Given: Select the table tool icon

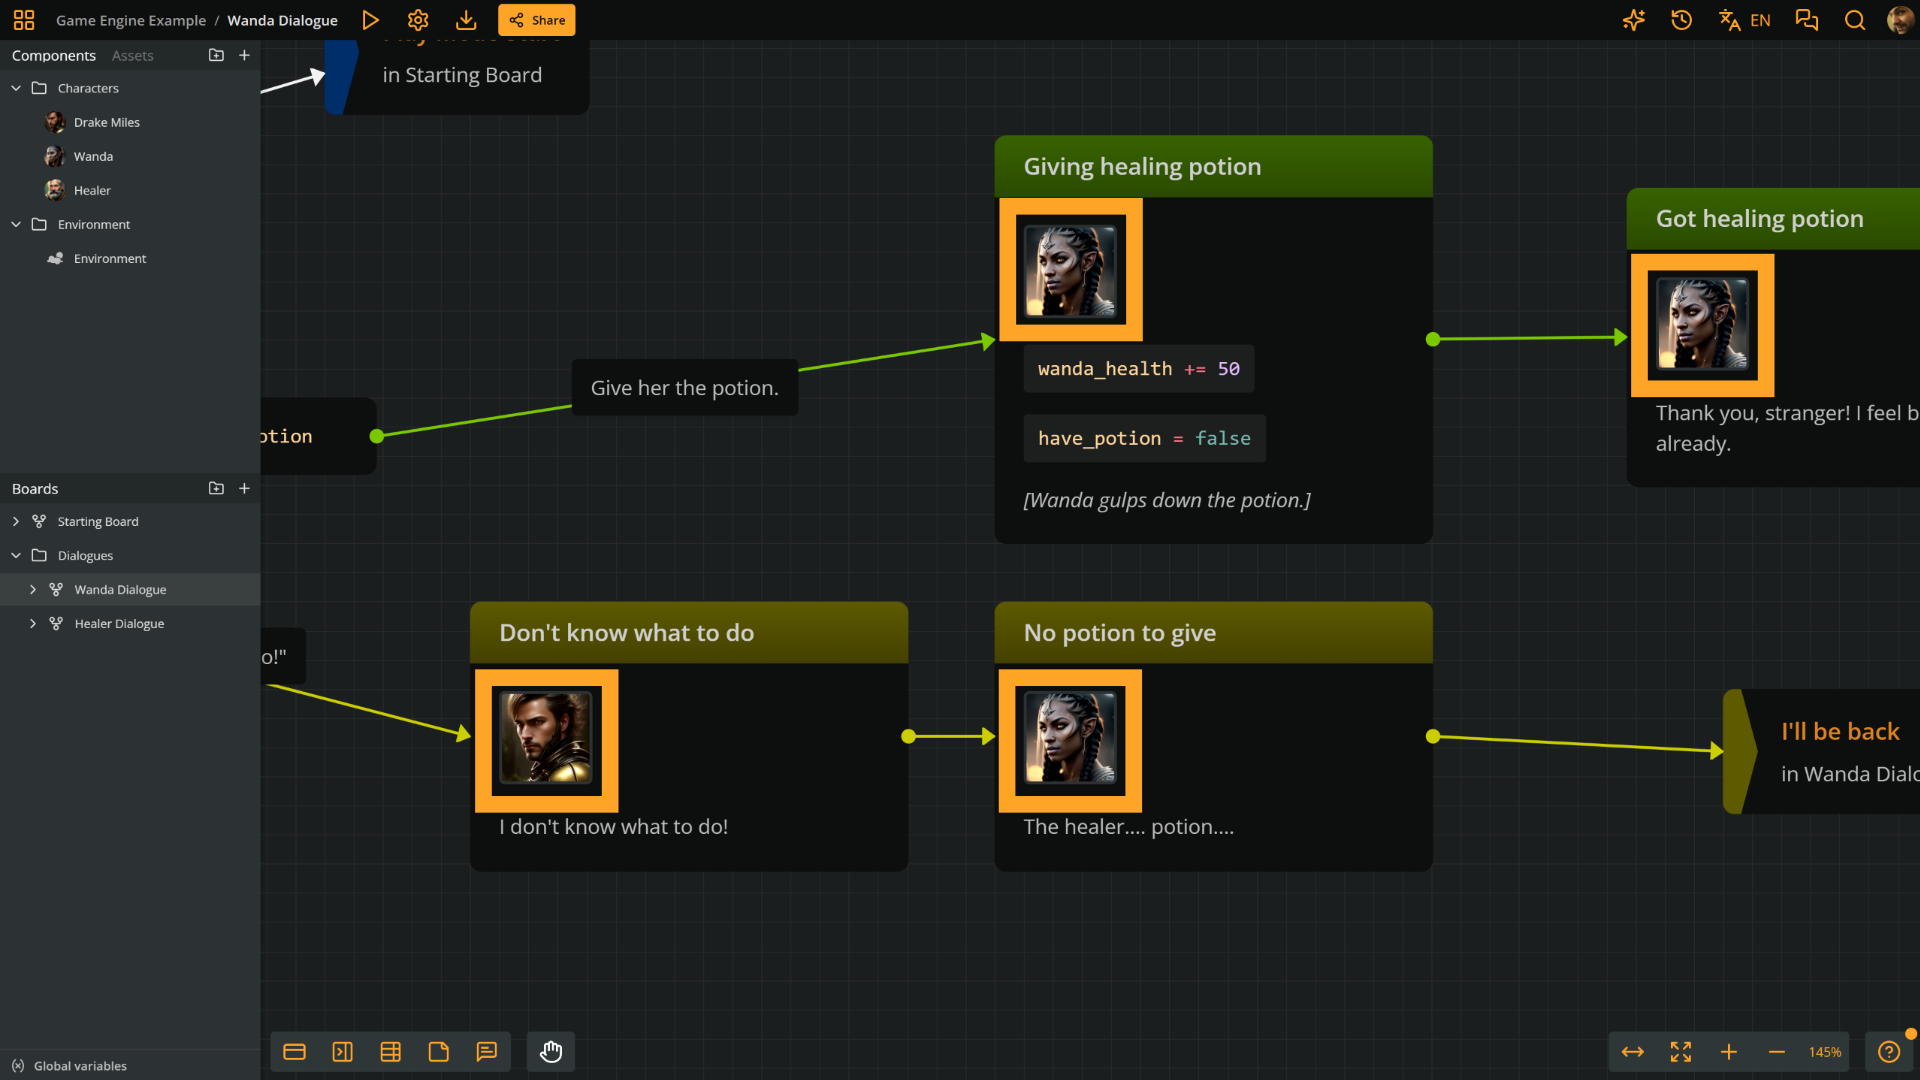Looking at the screenshot, I should pos(390,1052).
